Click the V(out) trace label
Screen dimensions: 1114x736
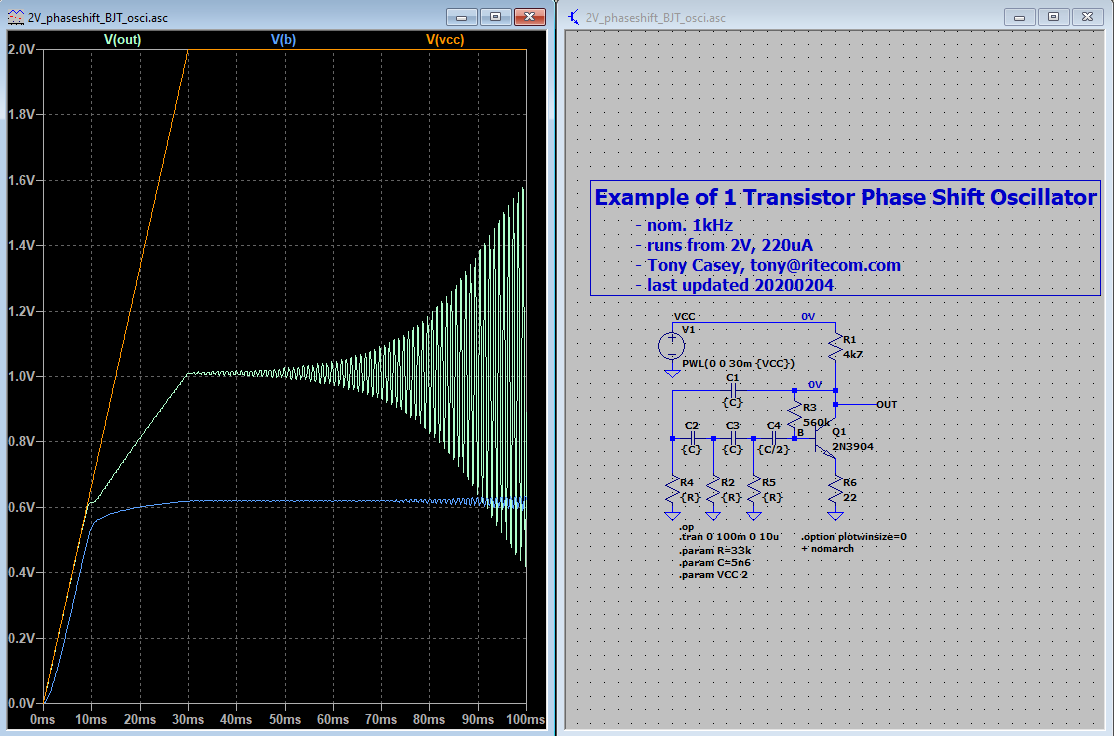(x=122, y=40)
